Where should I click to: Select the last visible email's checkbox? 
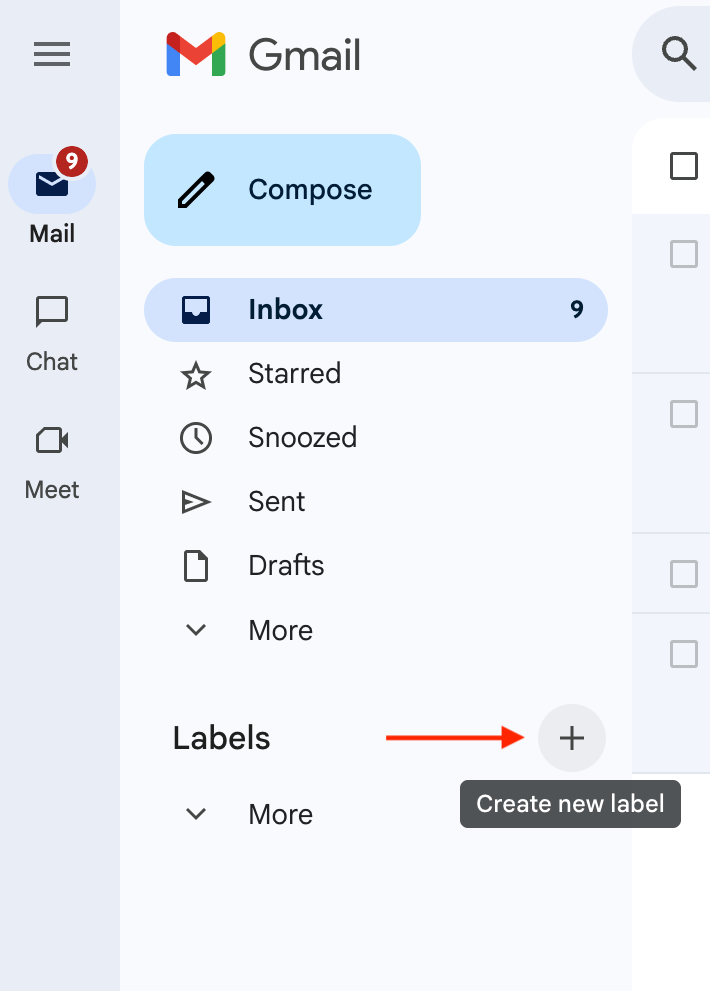point(684,654)
